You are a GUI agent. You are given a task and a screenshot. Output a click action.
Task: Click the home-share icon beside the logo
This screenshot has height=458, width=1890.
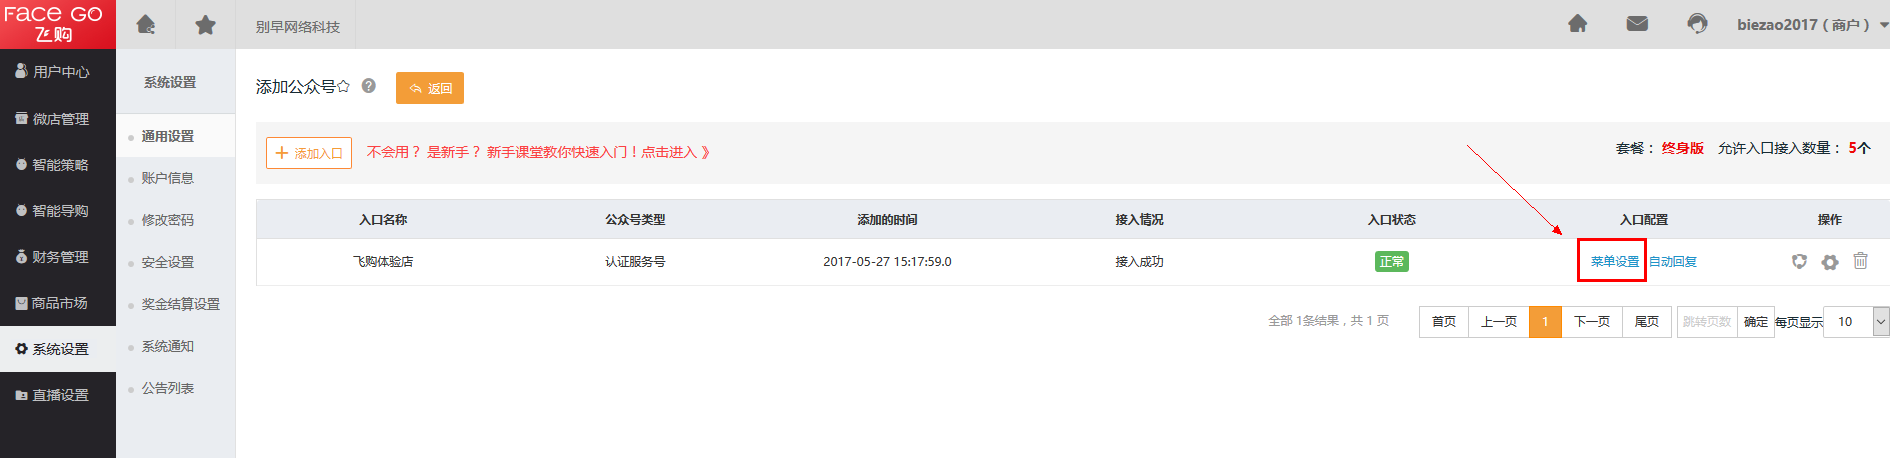(146, 24)
